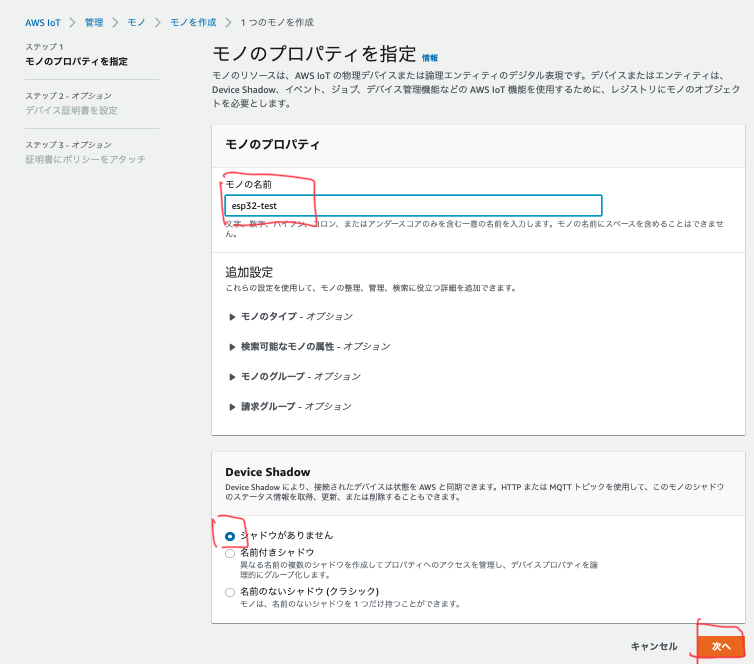The image size is (754, 664).
Task: Open the 情報 info link beside the heading
Action: click(x=429, y=58)
